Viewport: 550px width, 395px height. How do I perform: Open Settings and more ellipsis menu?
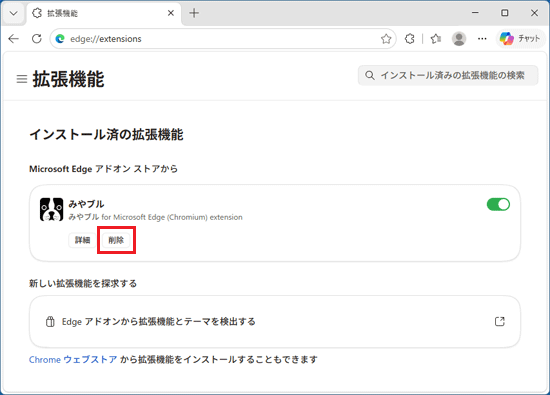(482, 39)
